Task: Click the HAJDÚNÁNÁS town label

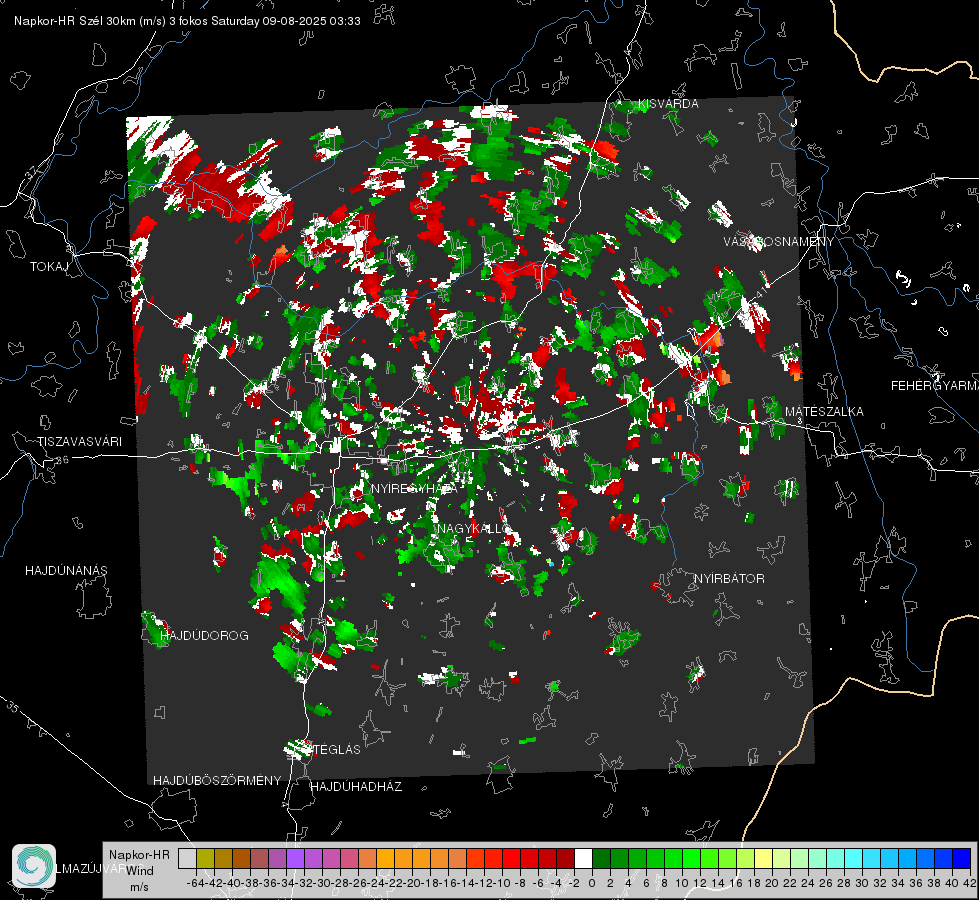Action: click(x=66, y=571)
